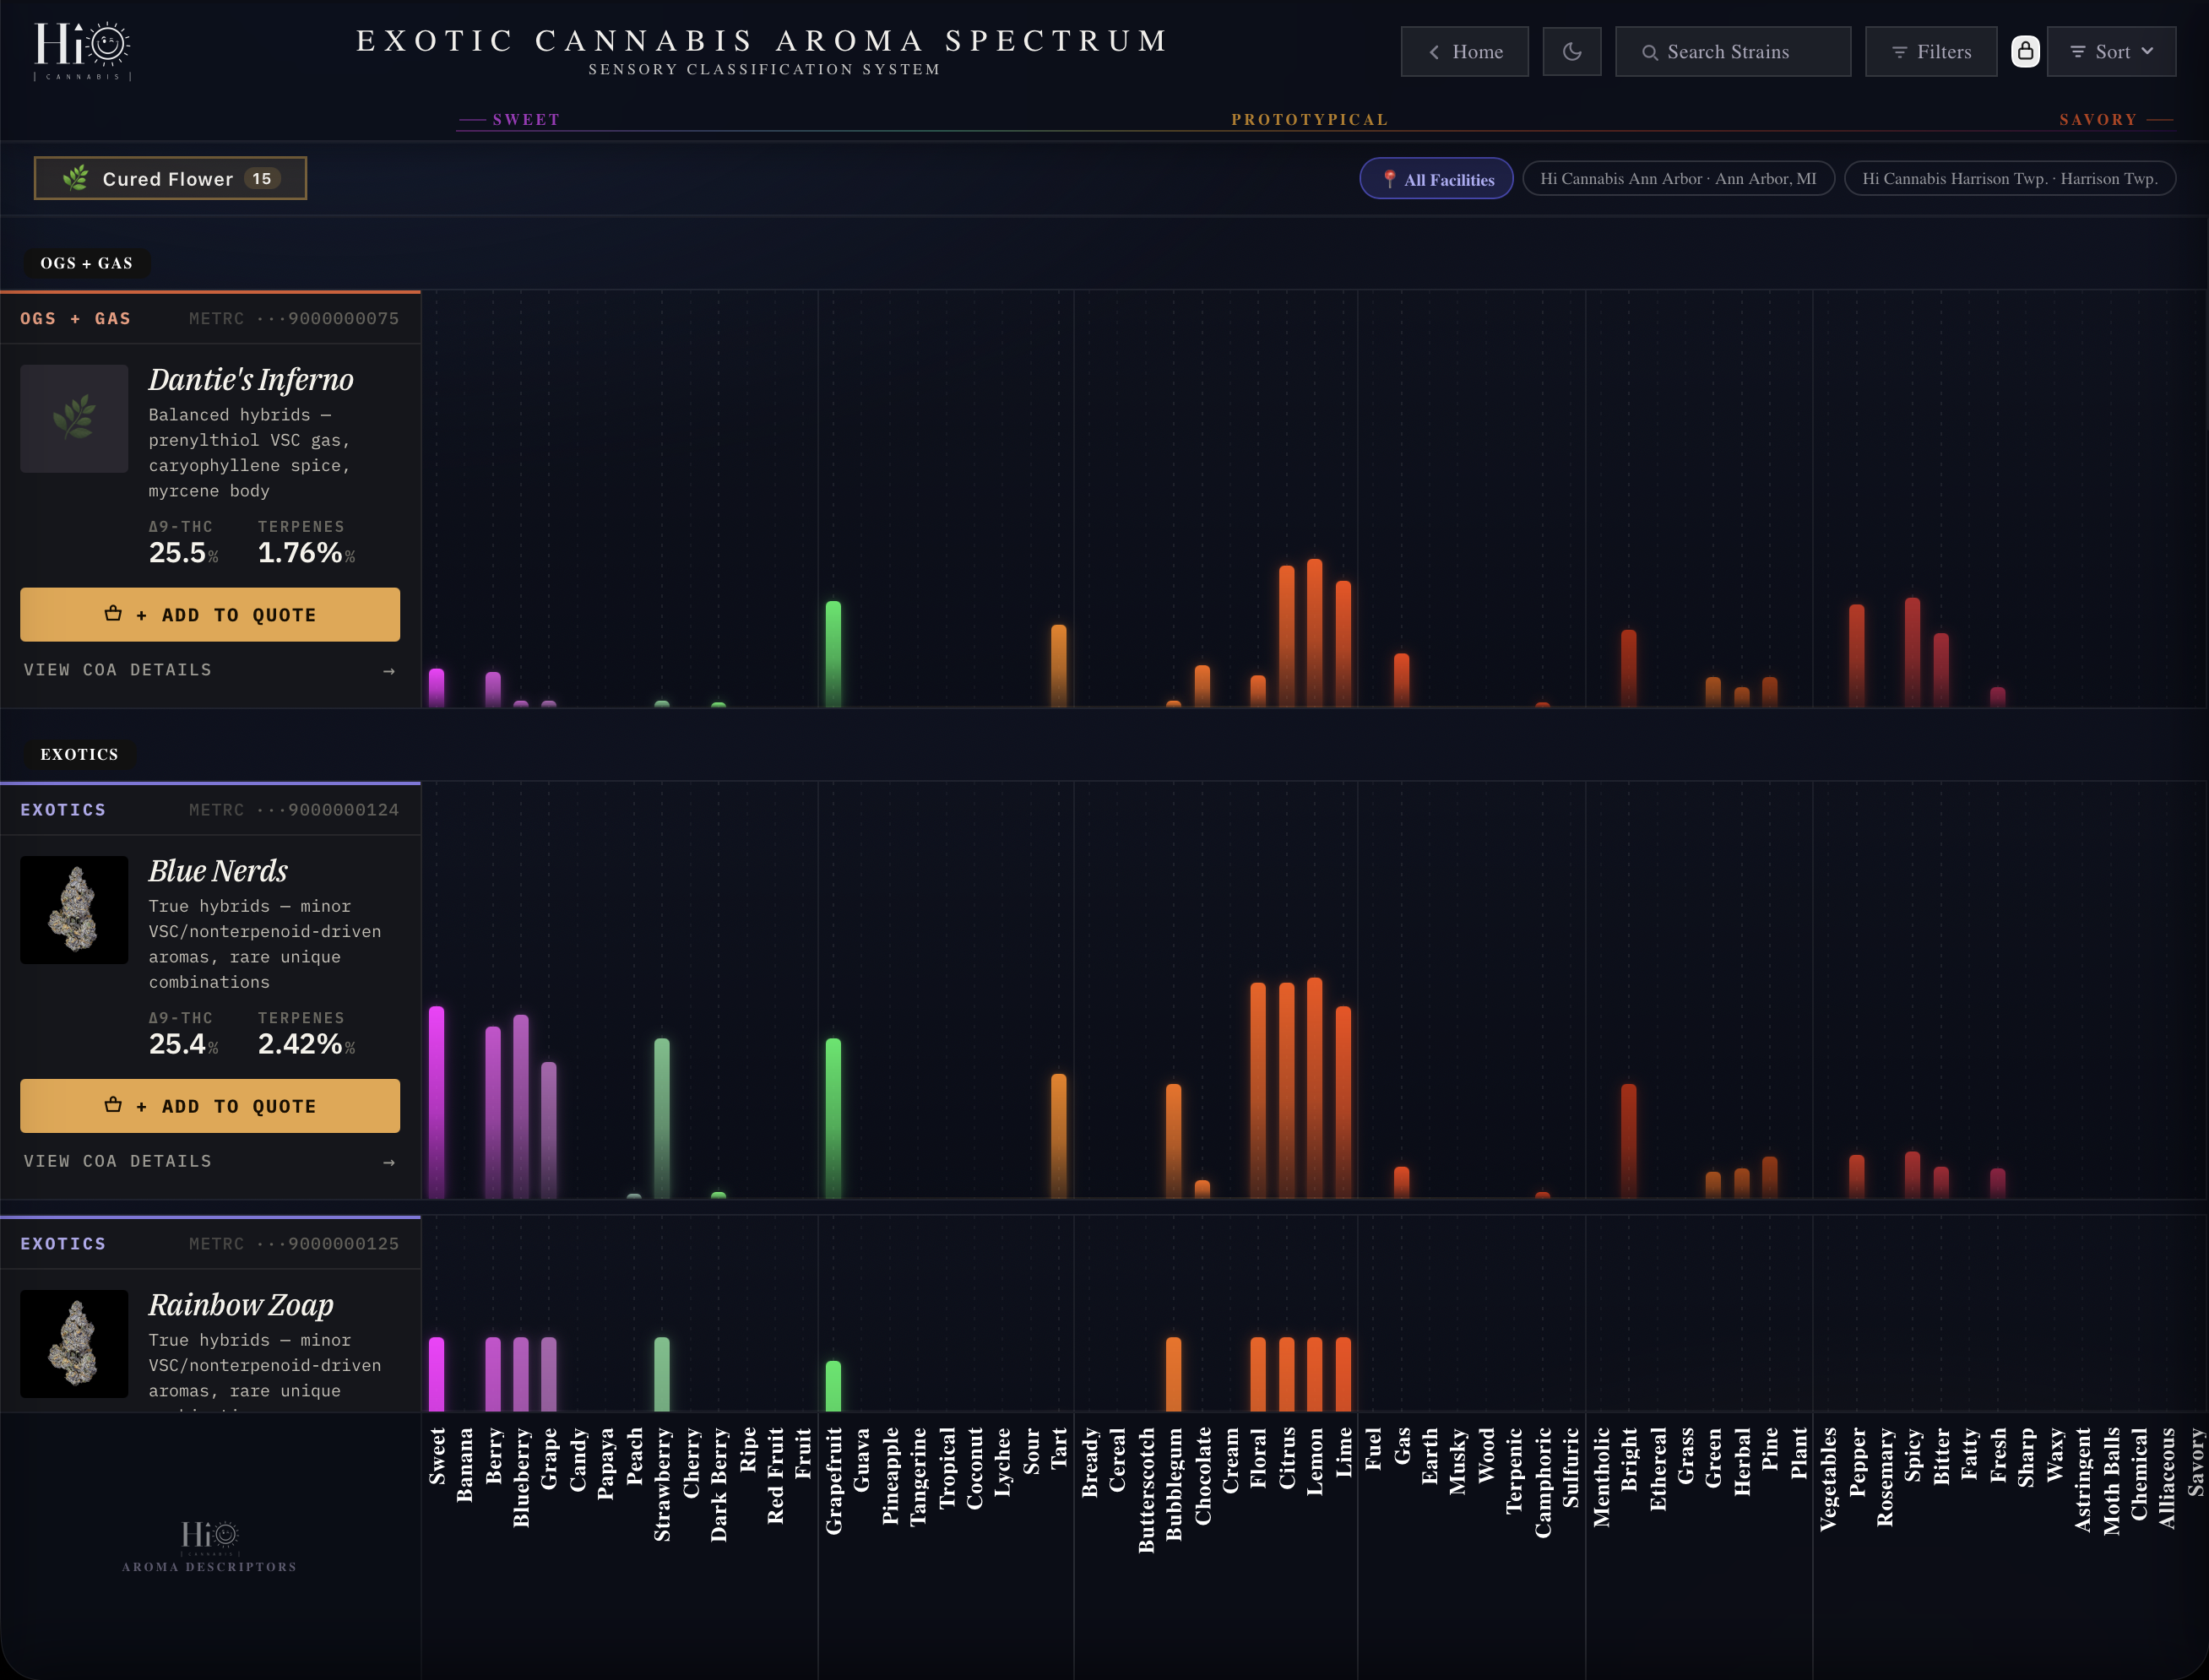
Task: Select All Facilities filter
Action: click(x=1436, y=179)
